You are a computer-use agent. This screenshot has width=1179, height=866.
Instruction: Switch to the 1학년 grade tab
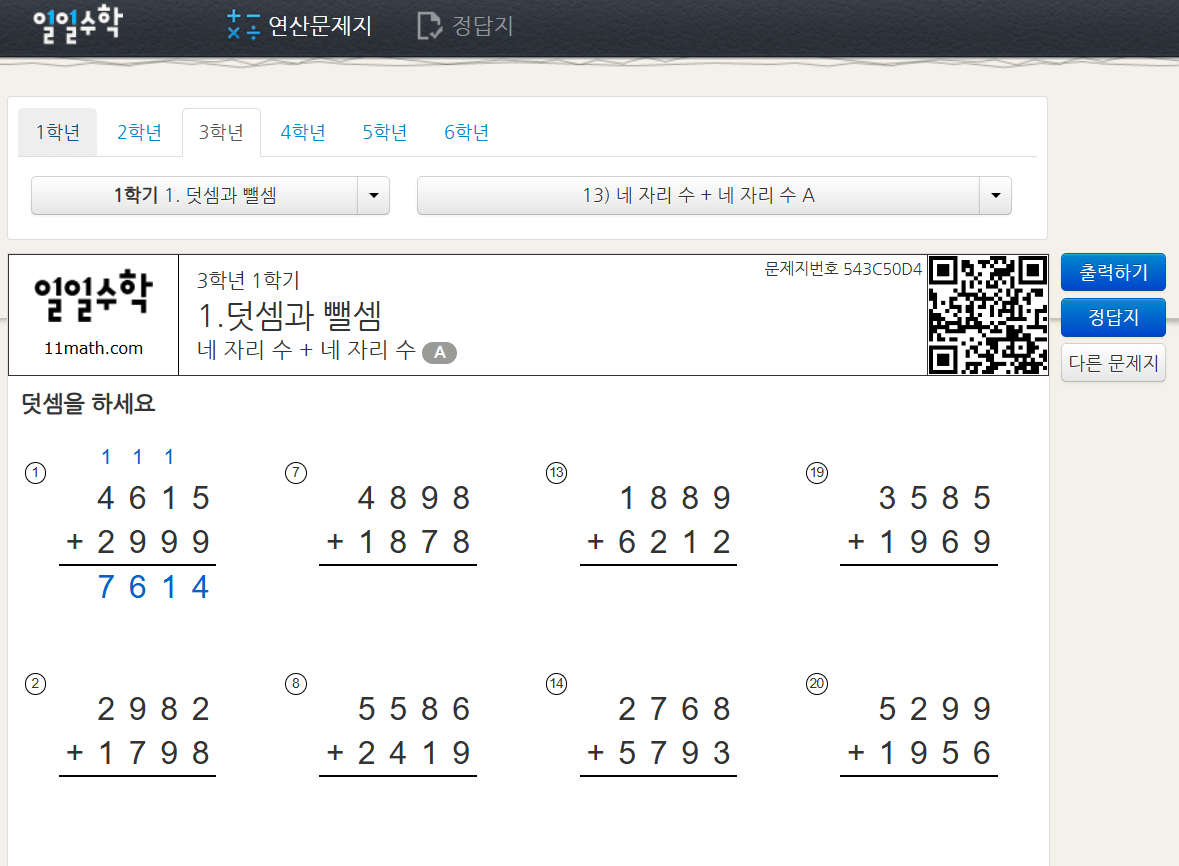pyautogui.click(x=57, y=131)
